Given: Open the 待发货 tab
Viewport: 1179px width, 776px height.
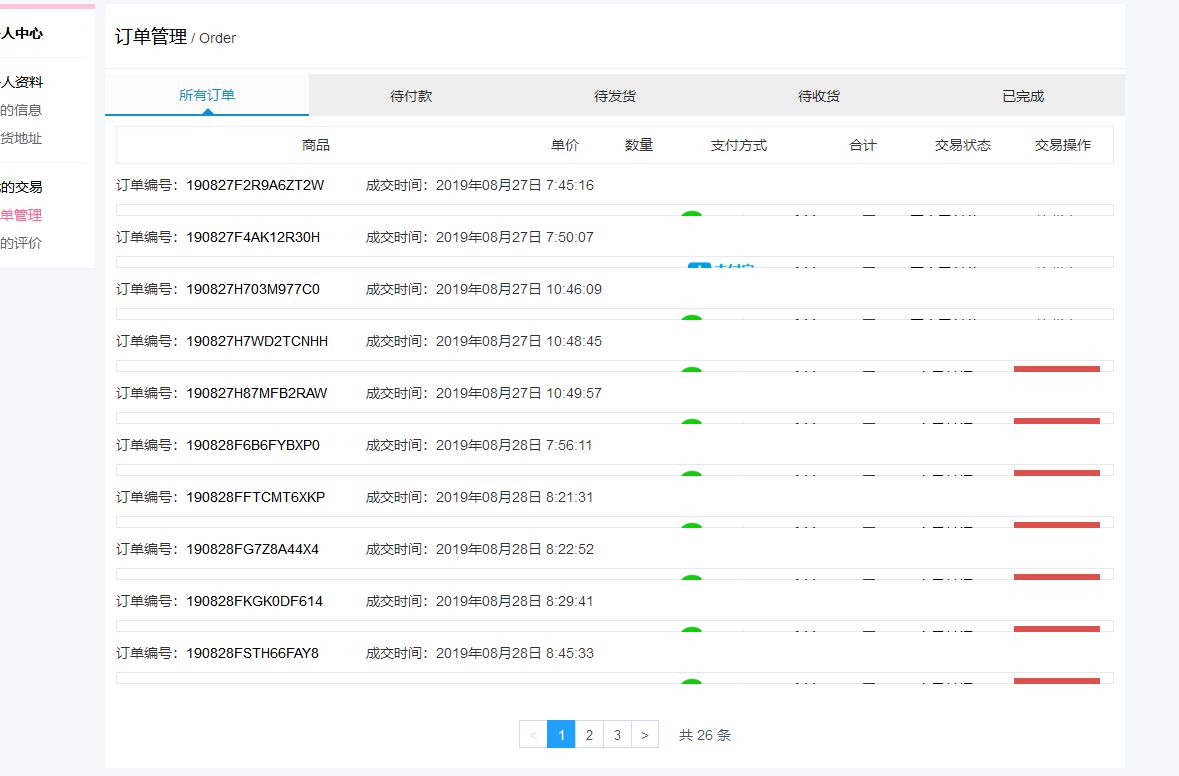Looking at the screenshot, I should tap(614, 95).
